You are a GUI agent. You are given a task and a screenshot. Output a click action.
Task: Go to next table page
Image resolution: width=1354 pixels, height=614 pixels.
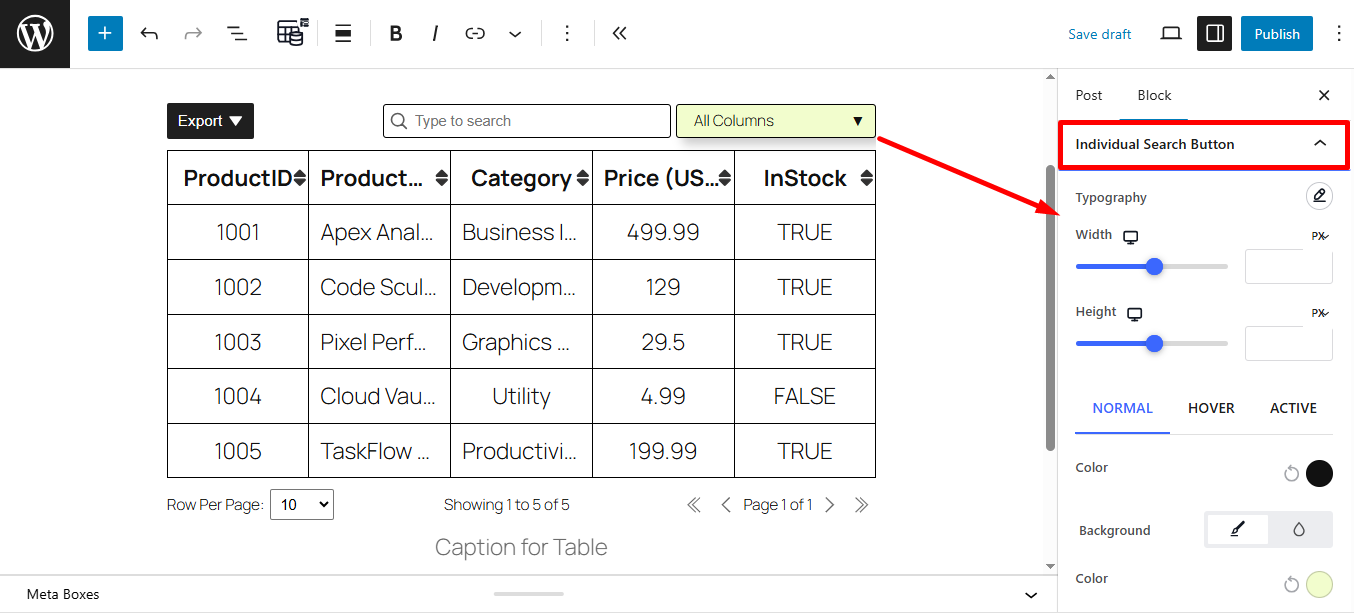coord(829,505)
